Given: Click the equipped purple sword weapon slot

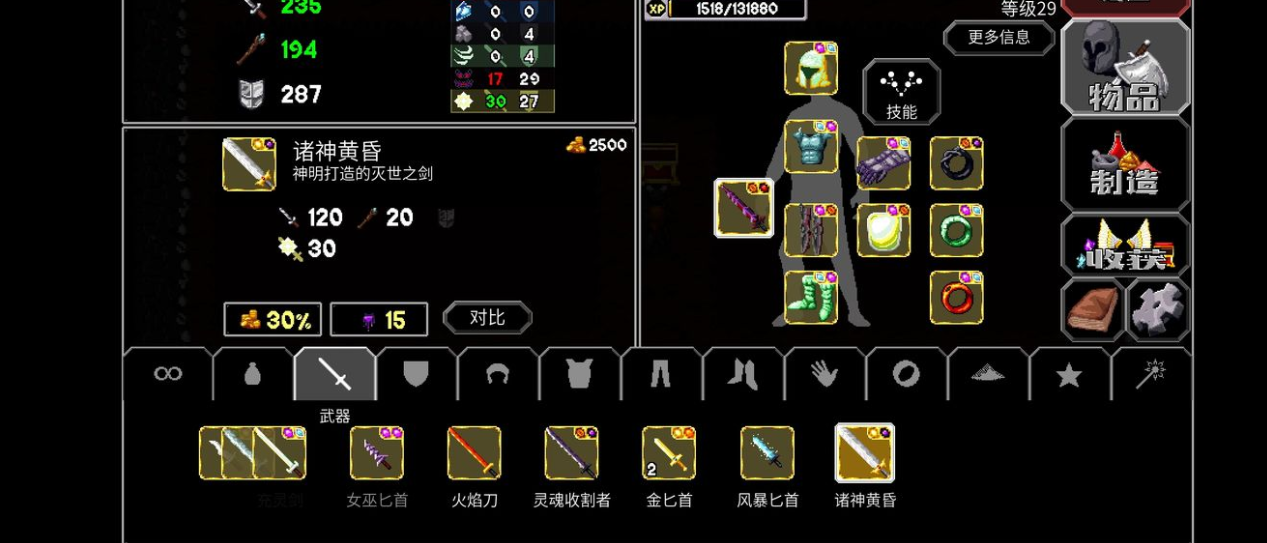Looking at the screenshot, I should click(x=743, y=208).
